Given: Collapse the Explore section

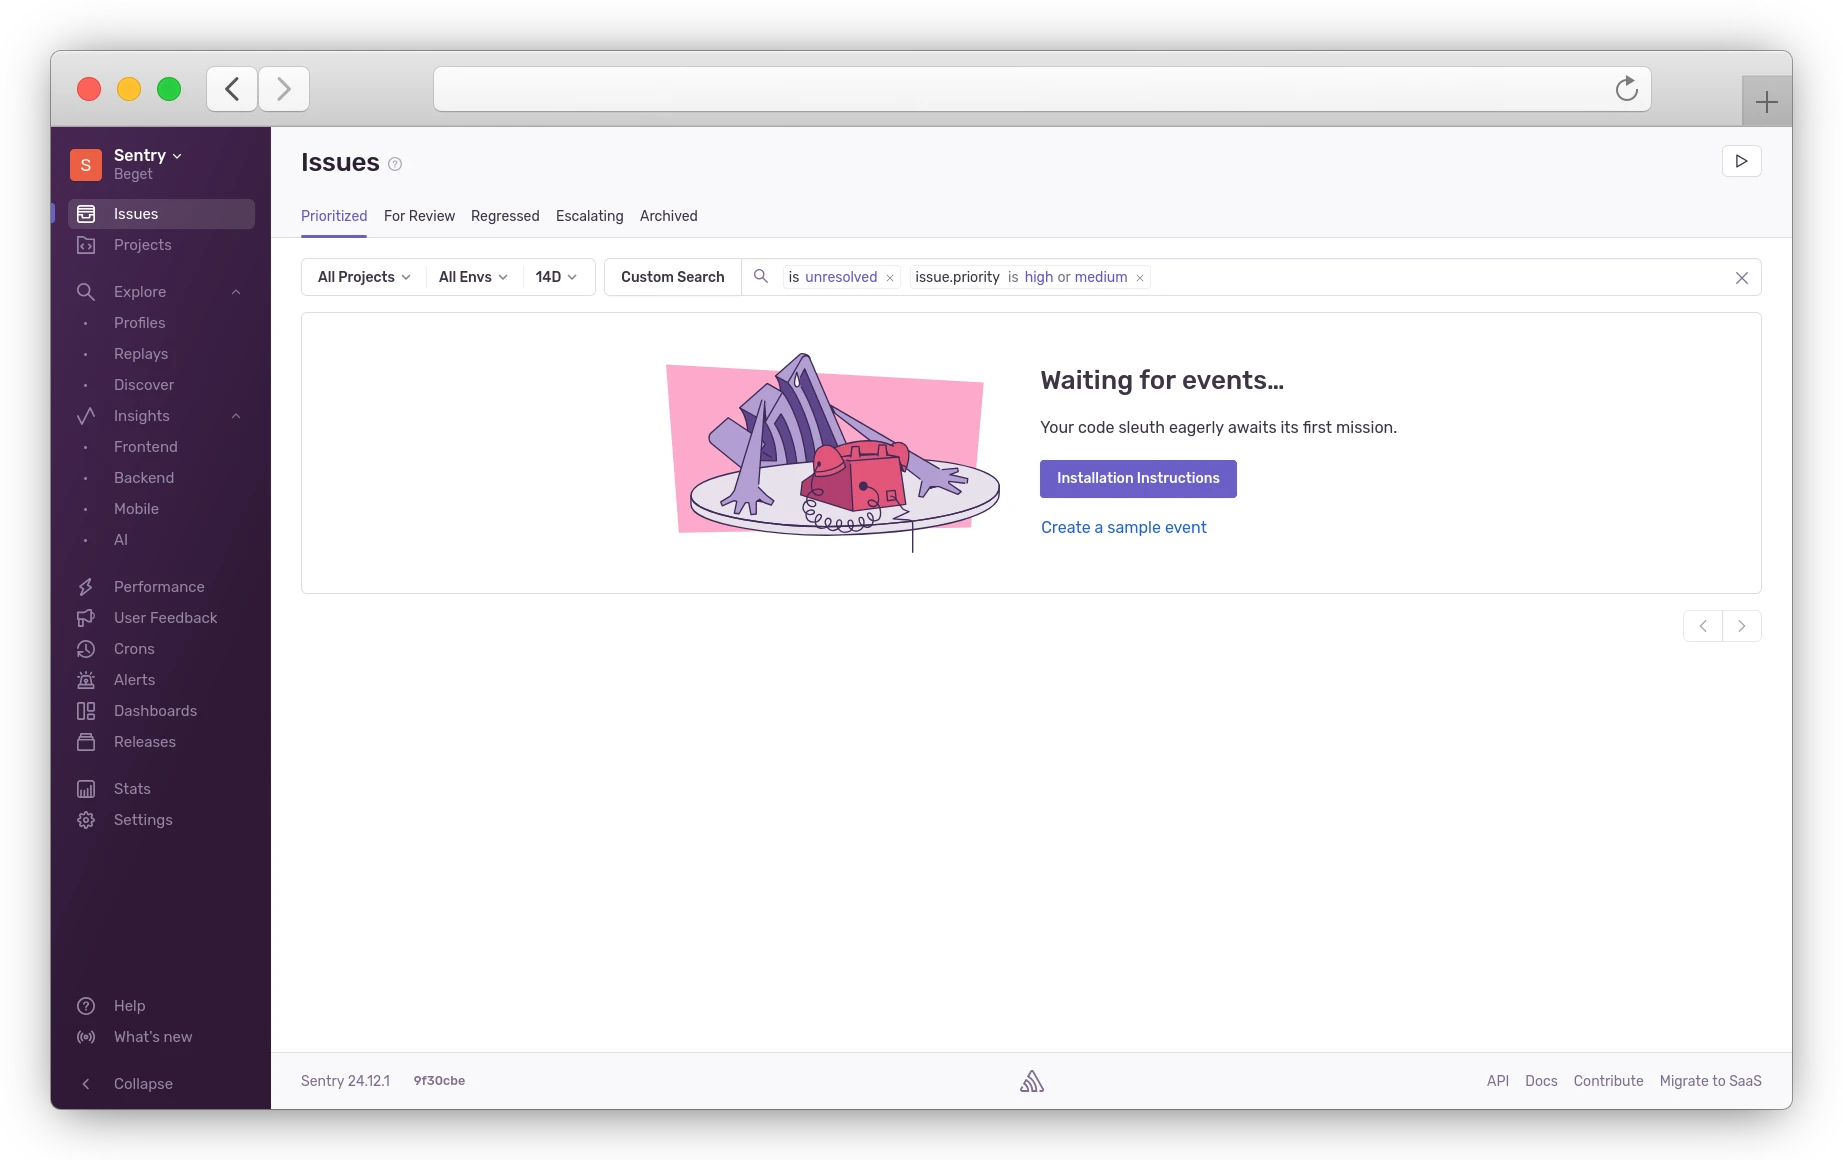Looking at the screenshot, I should pos(236,292).
